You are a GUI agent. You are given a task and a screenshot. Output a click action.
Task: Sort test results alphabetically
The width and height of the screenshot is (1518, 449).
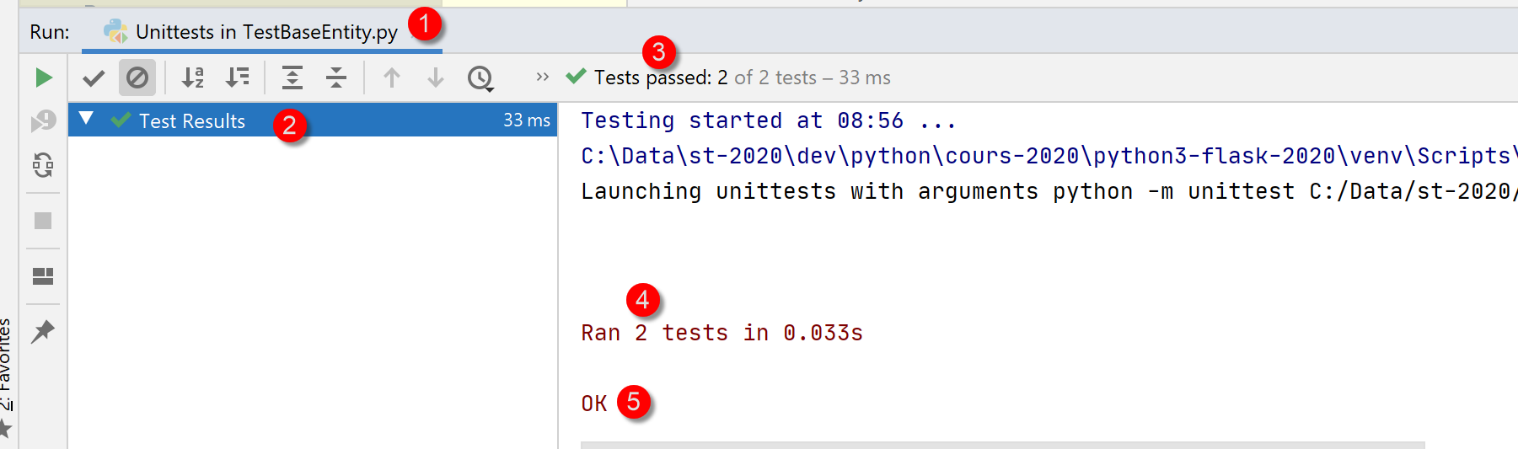click(193, 77)
